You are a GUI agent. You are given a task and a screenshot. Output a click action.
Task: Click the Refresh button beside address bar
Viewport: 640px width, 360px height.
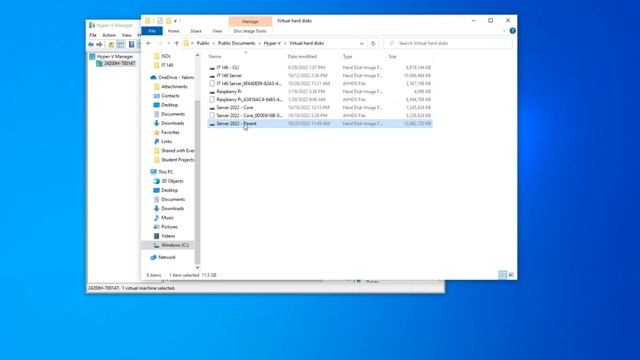click(373, 43)
